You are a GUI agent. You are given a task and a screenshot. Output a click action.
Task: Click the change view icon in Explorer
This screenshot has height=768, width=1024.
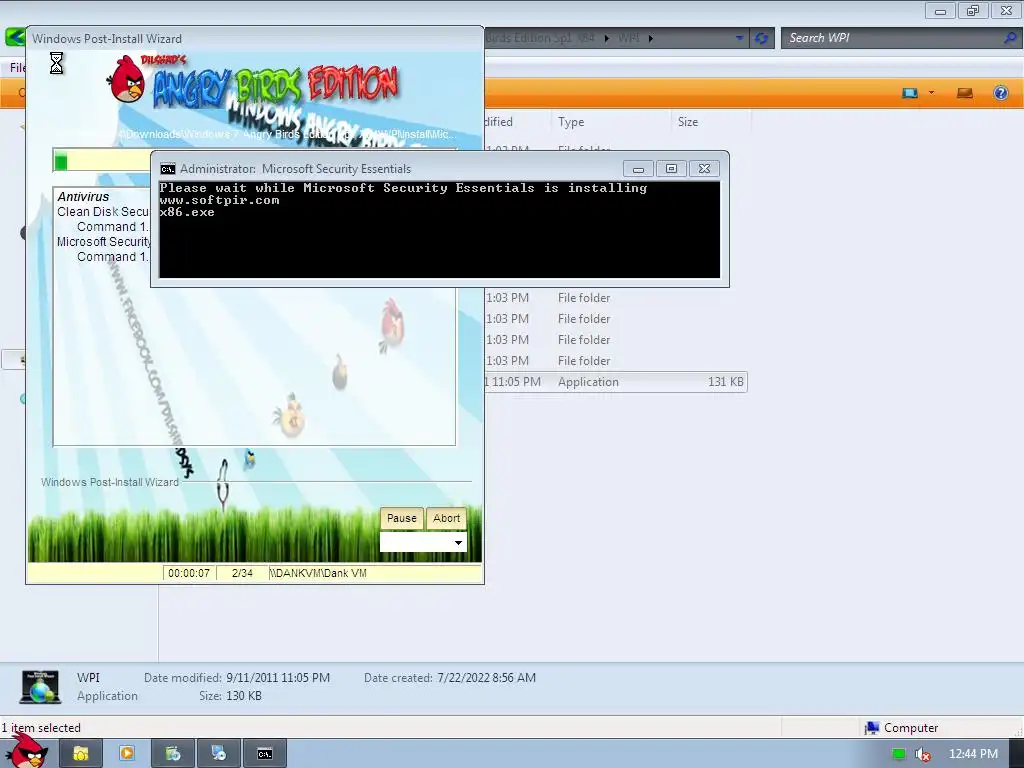pyautogui.click(x=910, y=93)
